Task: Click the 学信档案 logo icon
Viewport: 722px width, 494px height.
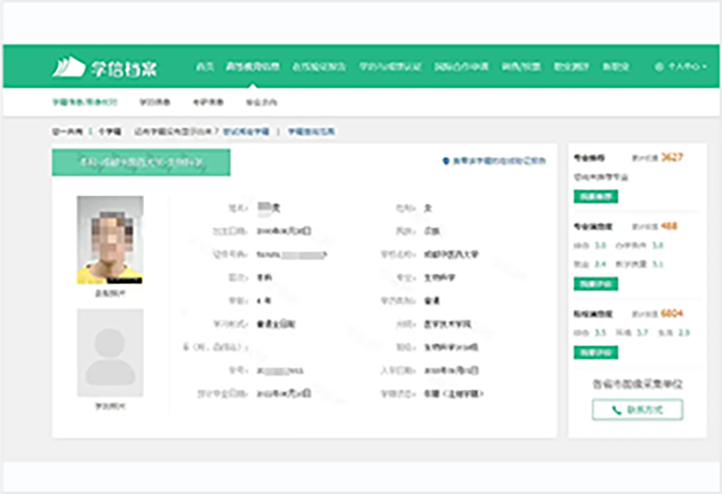Action: click(x=70, y=66)
